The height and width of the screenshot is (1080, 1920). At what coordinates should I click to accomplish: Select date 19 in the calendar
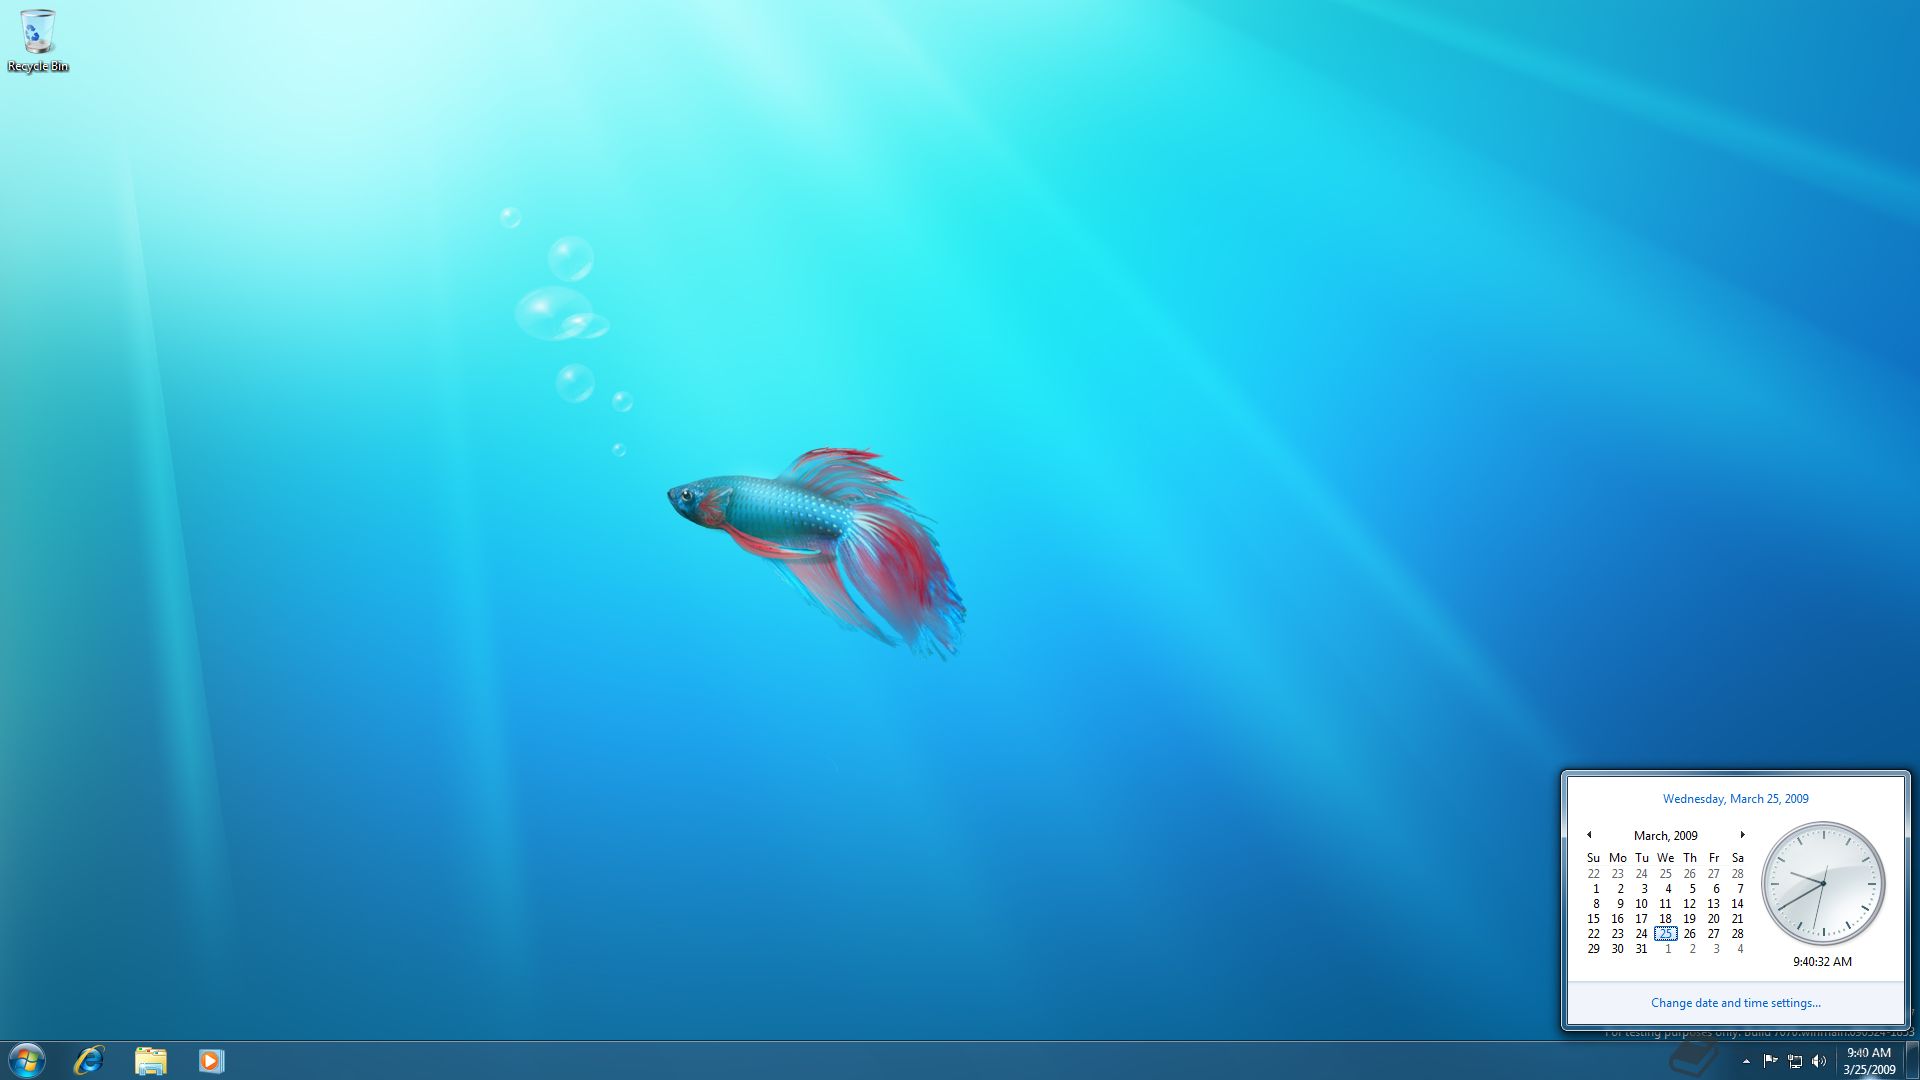coord(1689,918)
